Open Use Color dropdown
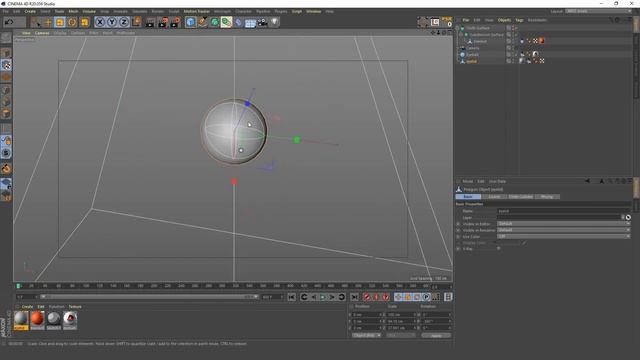This screenshot has width=640, height=360. 563,236
